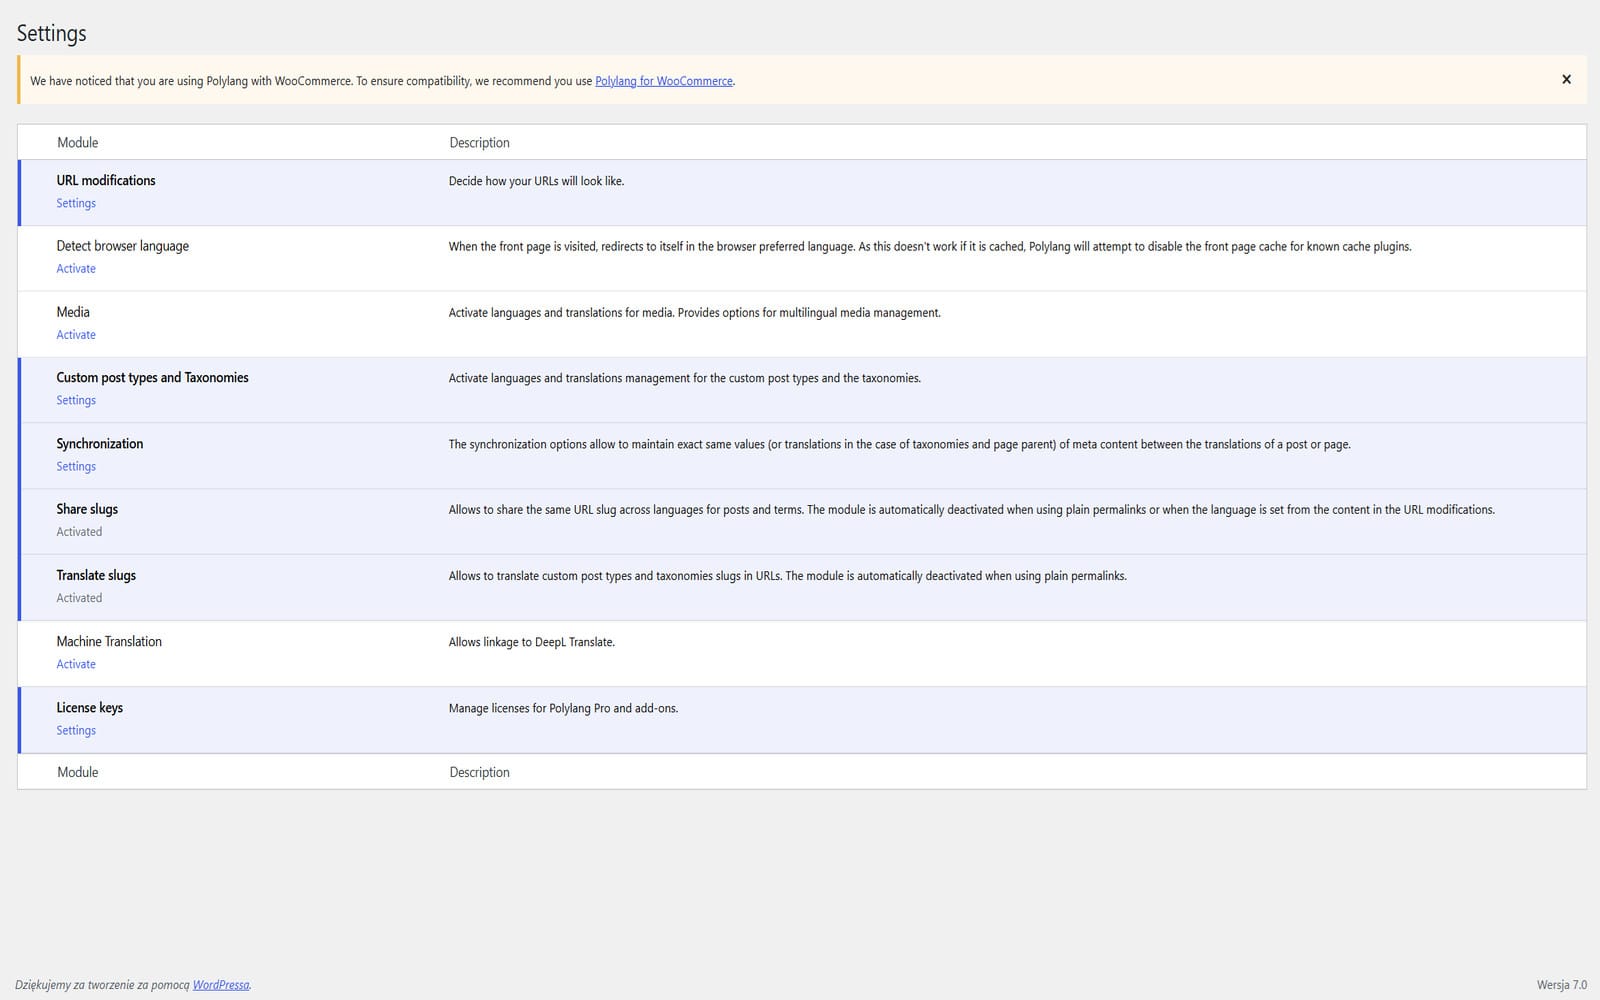Click the Custom post types and Taxonomies title

pyautogui.click(x=152, y=377)
